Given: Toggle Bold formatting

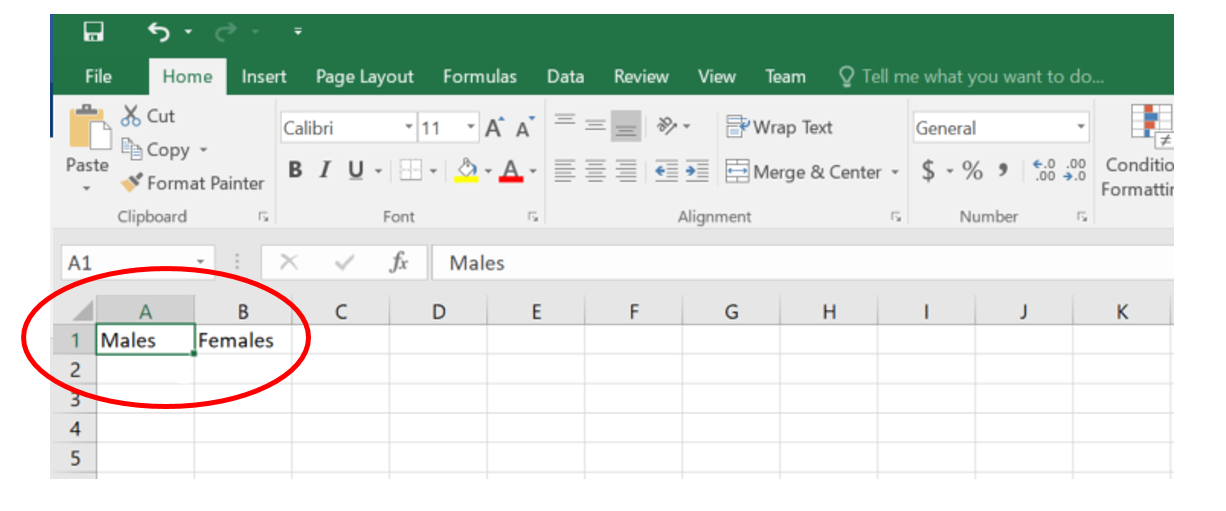Looking at the screenshot, I should coord(295,171).
